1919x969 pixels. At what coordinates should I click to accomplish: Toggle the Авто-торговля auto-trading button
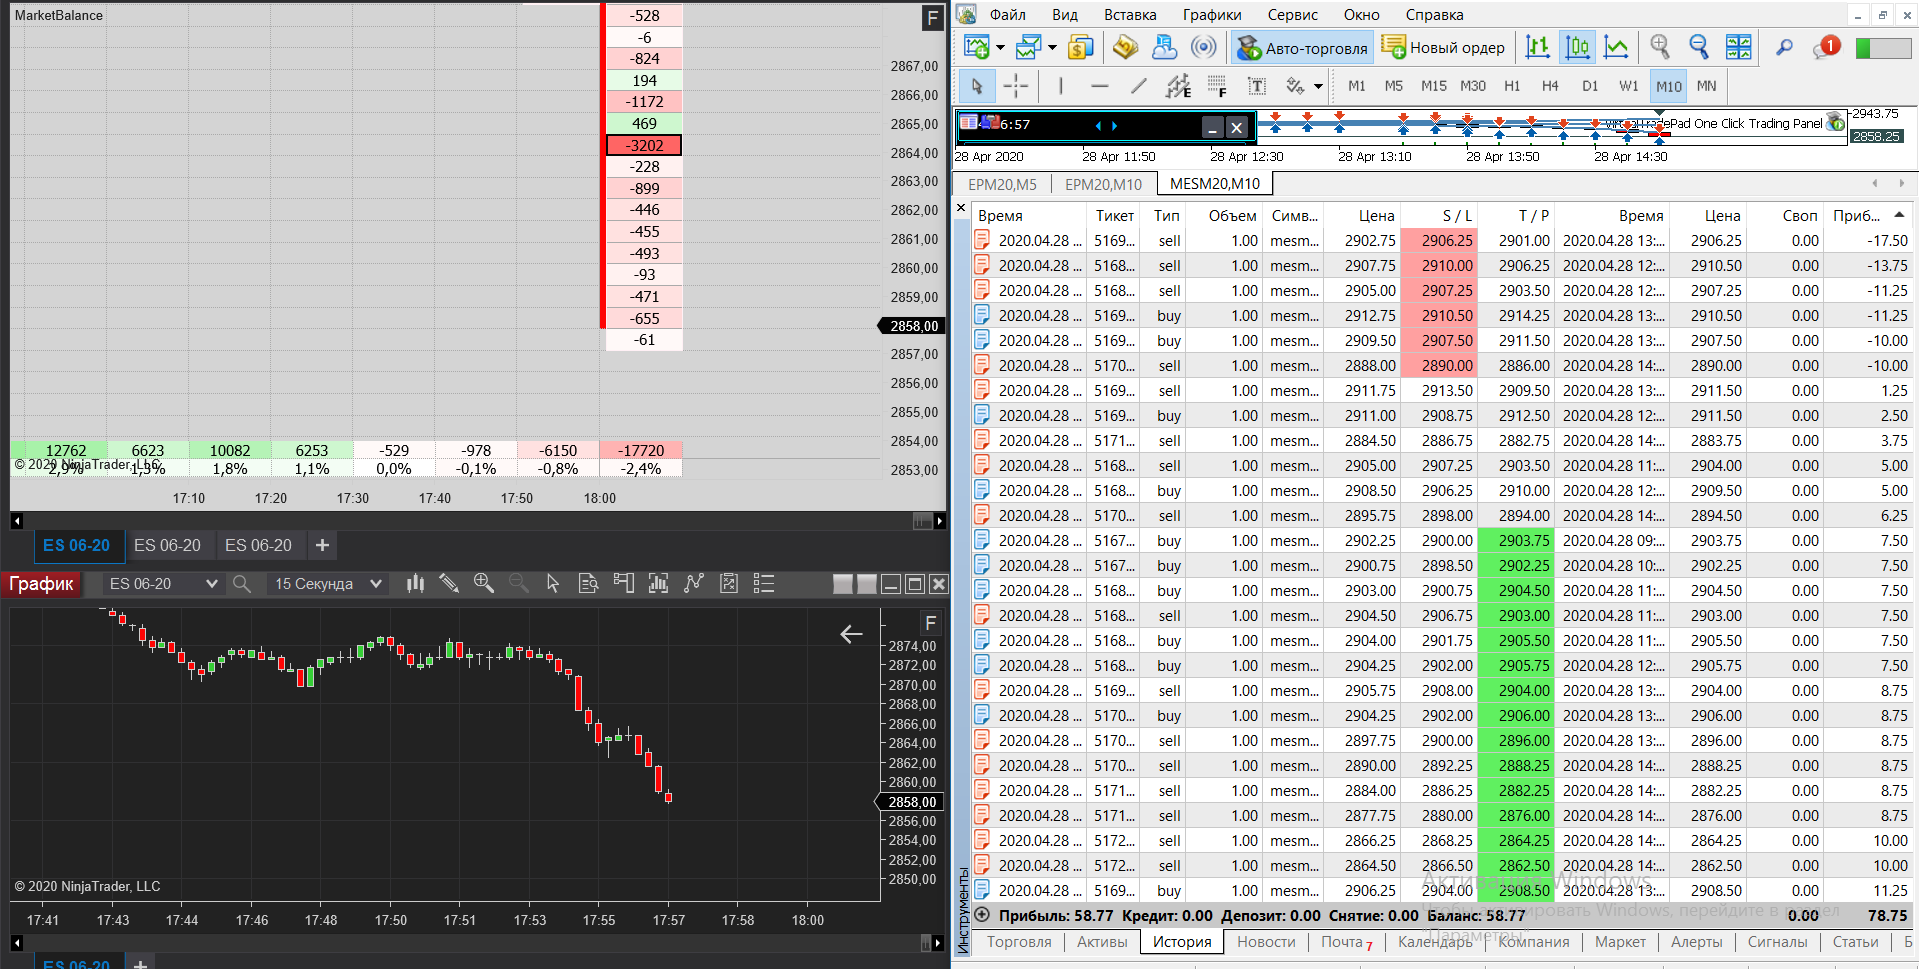[1302, 47]
